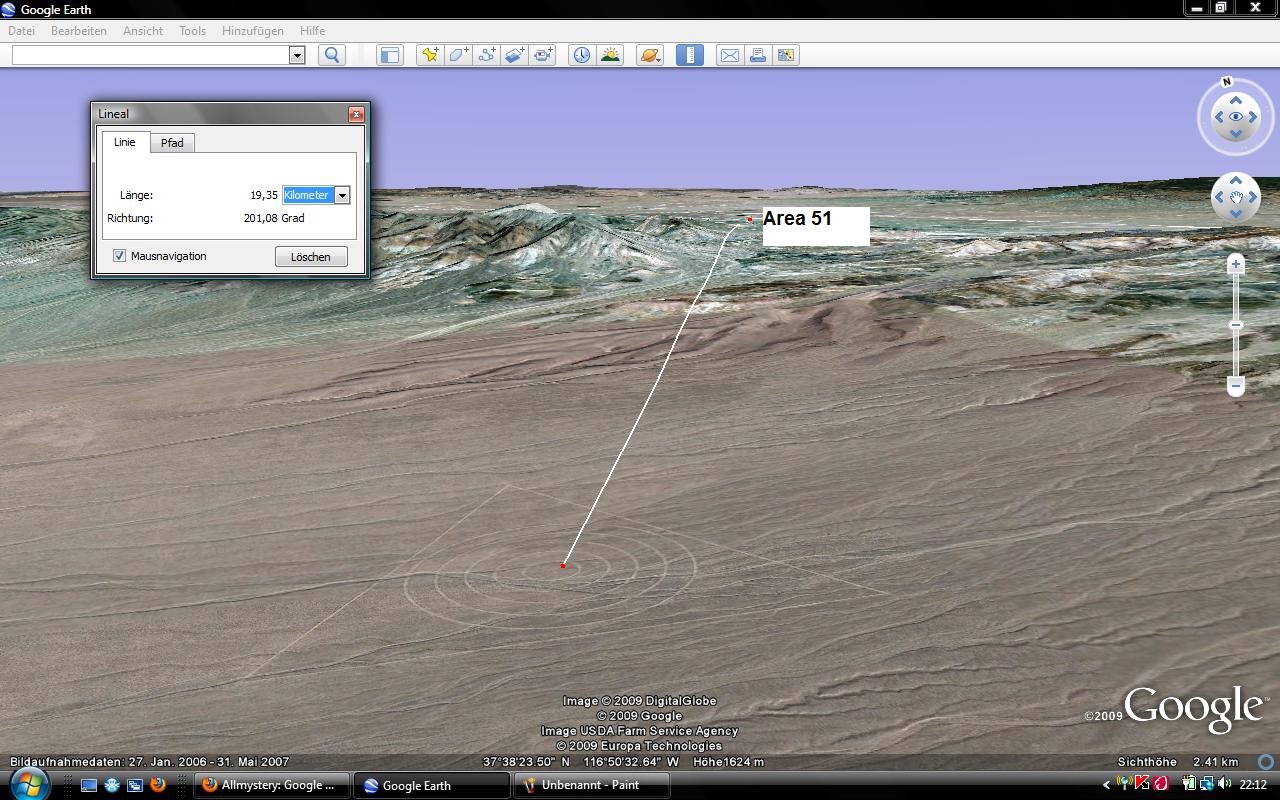1280x800 pixels.
Task: Expand the search field history dropdown
Action: (297, 55)
